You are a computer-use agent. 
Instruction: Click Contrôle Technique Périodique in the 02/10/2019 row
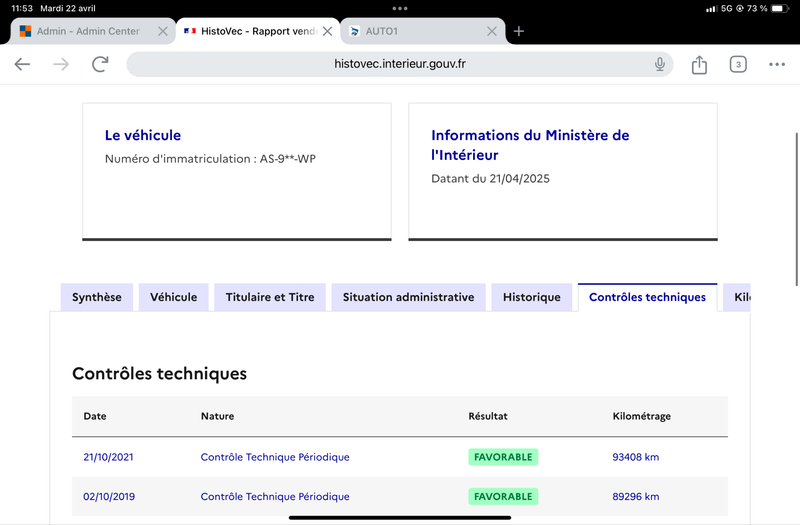coord(275,496)
